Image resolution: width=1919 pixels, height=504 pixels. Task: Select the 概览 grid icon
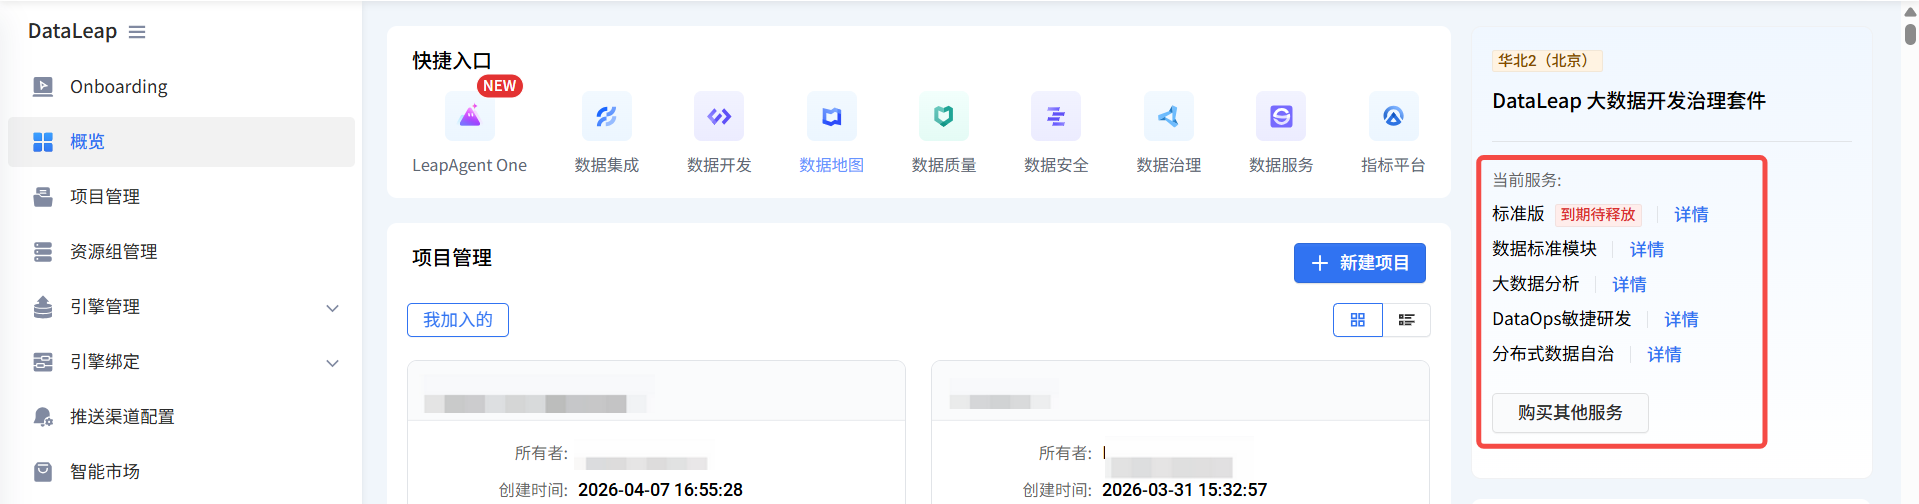click(43, 142)
